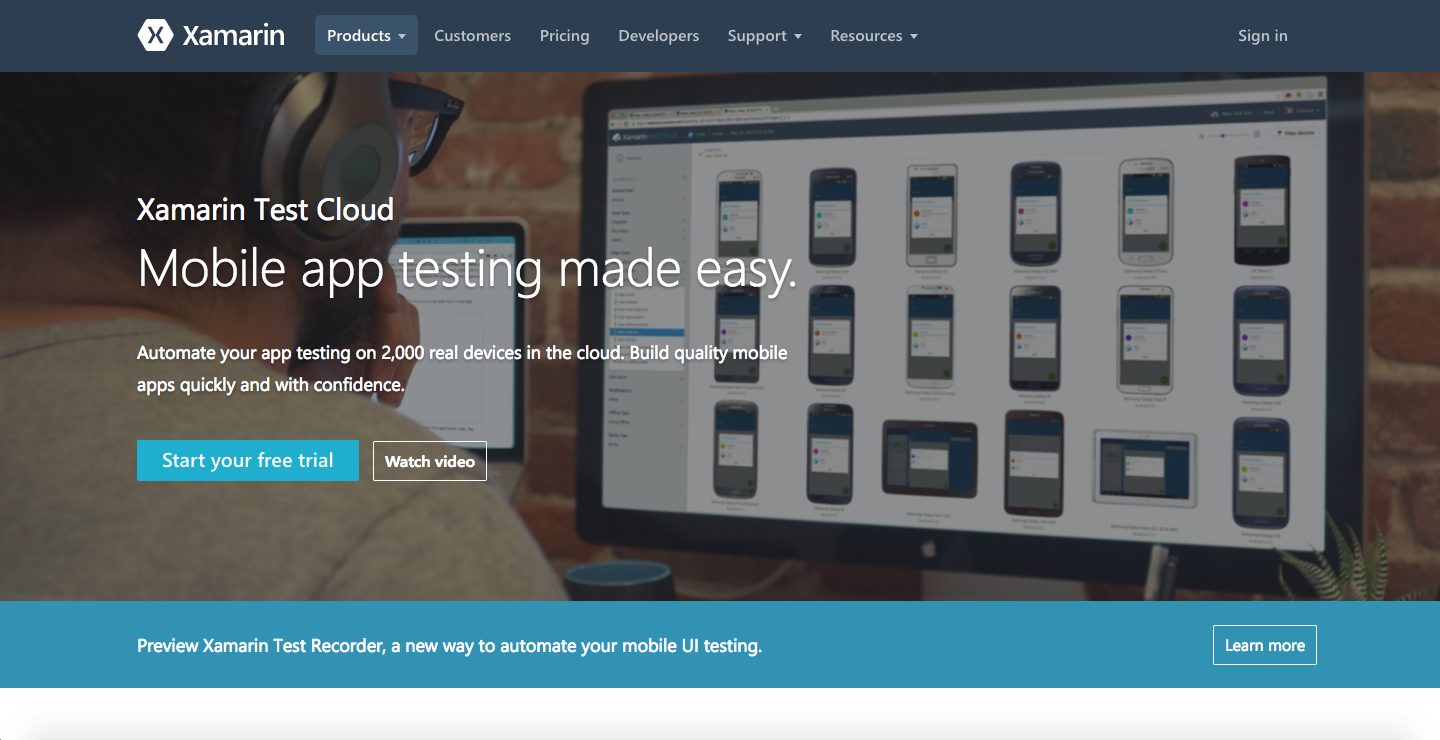Click the 'Mobile app testing made easy' headline
The width and height of the screenshot is (1440, 740).
(467, 268)
